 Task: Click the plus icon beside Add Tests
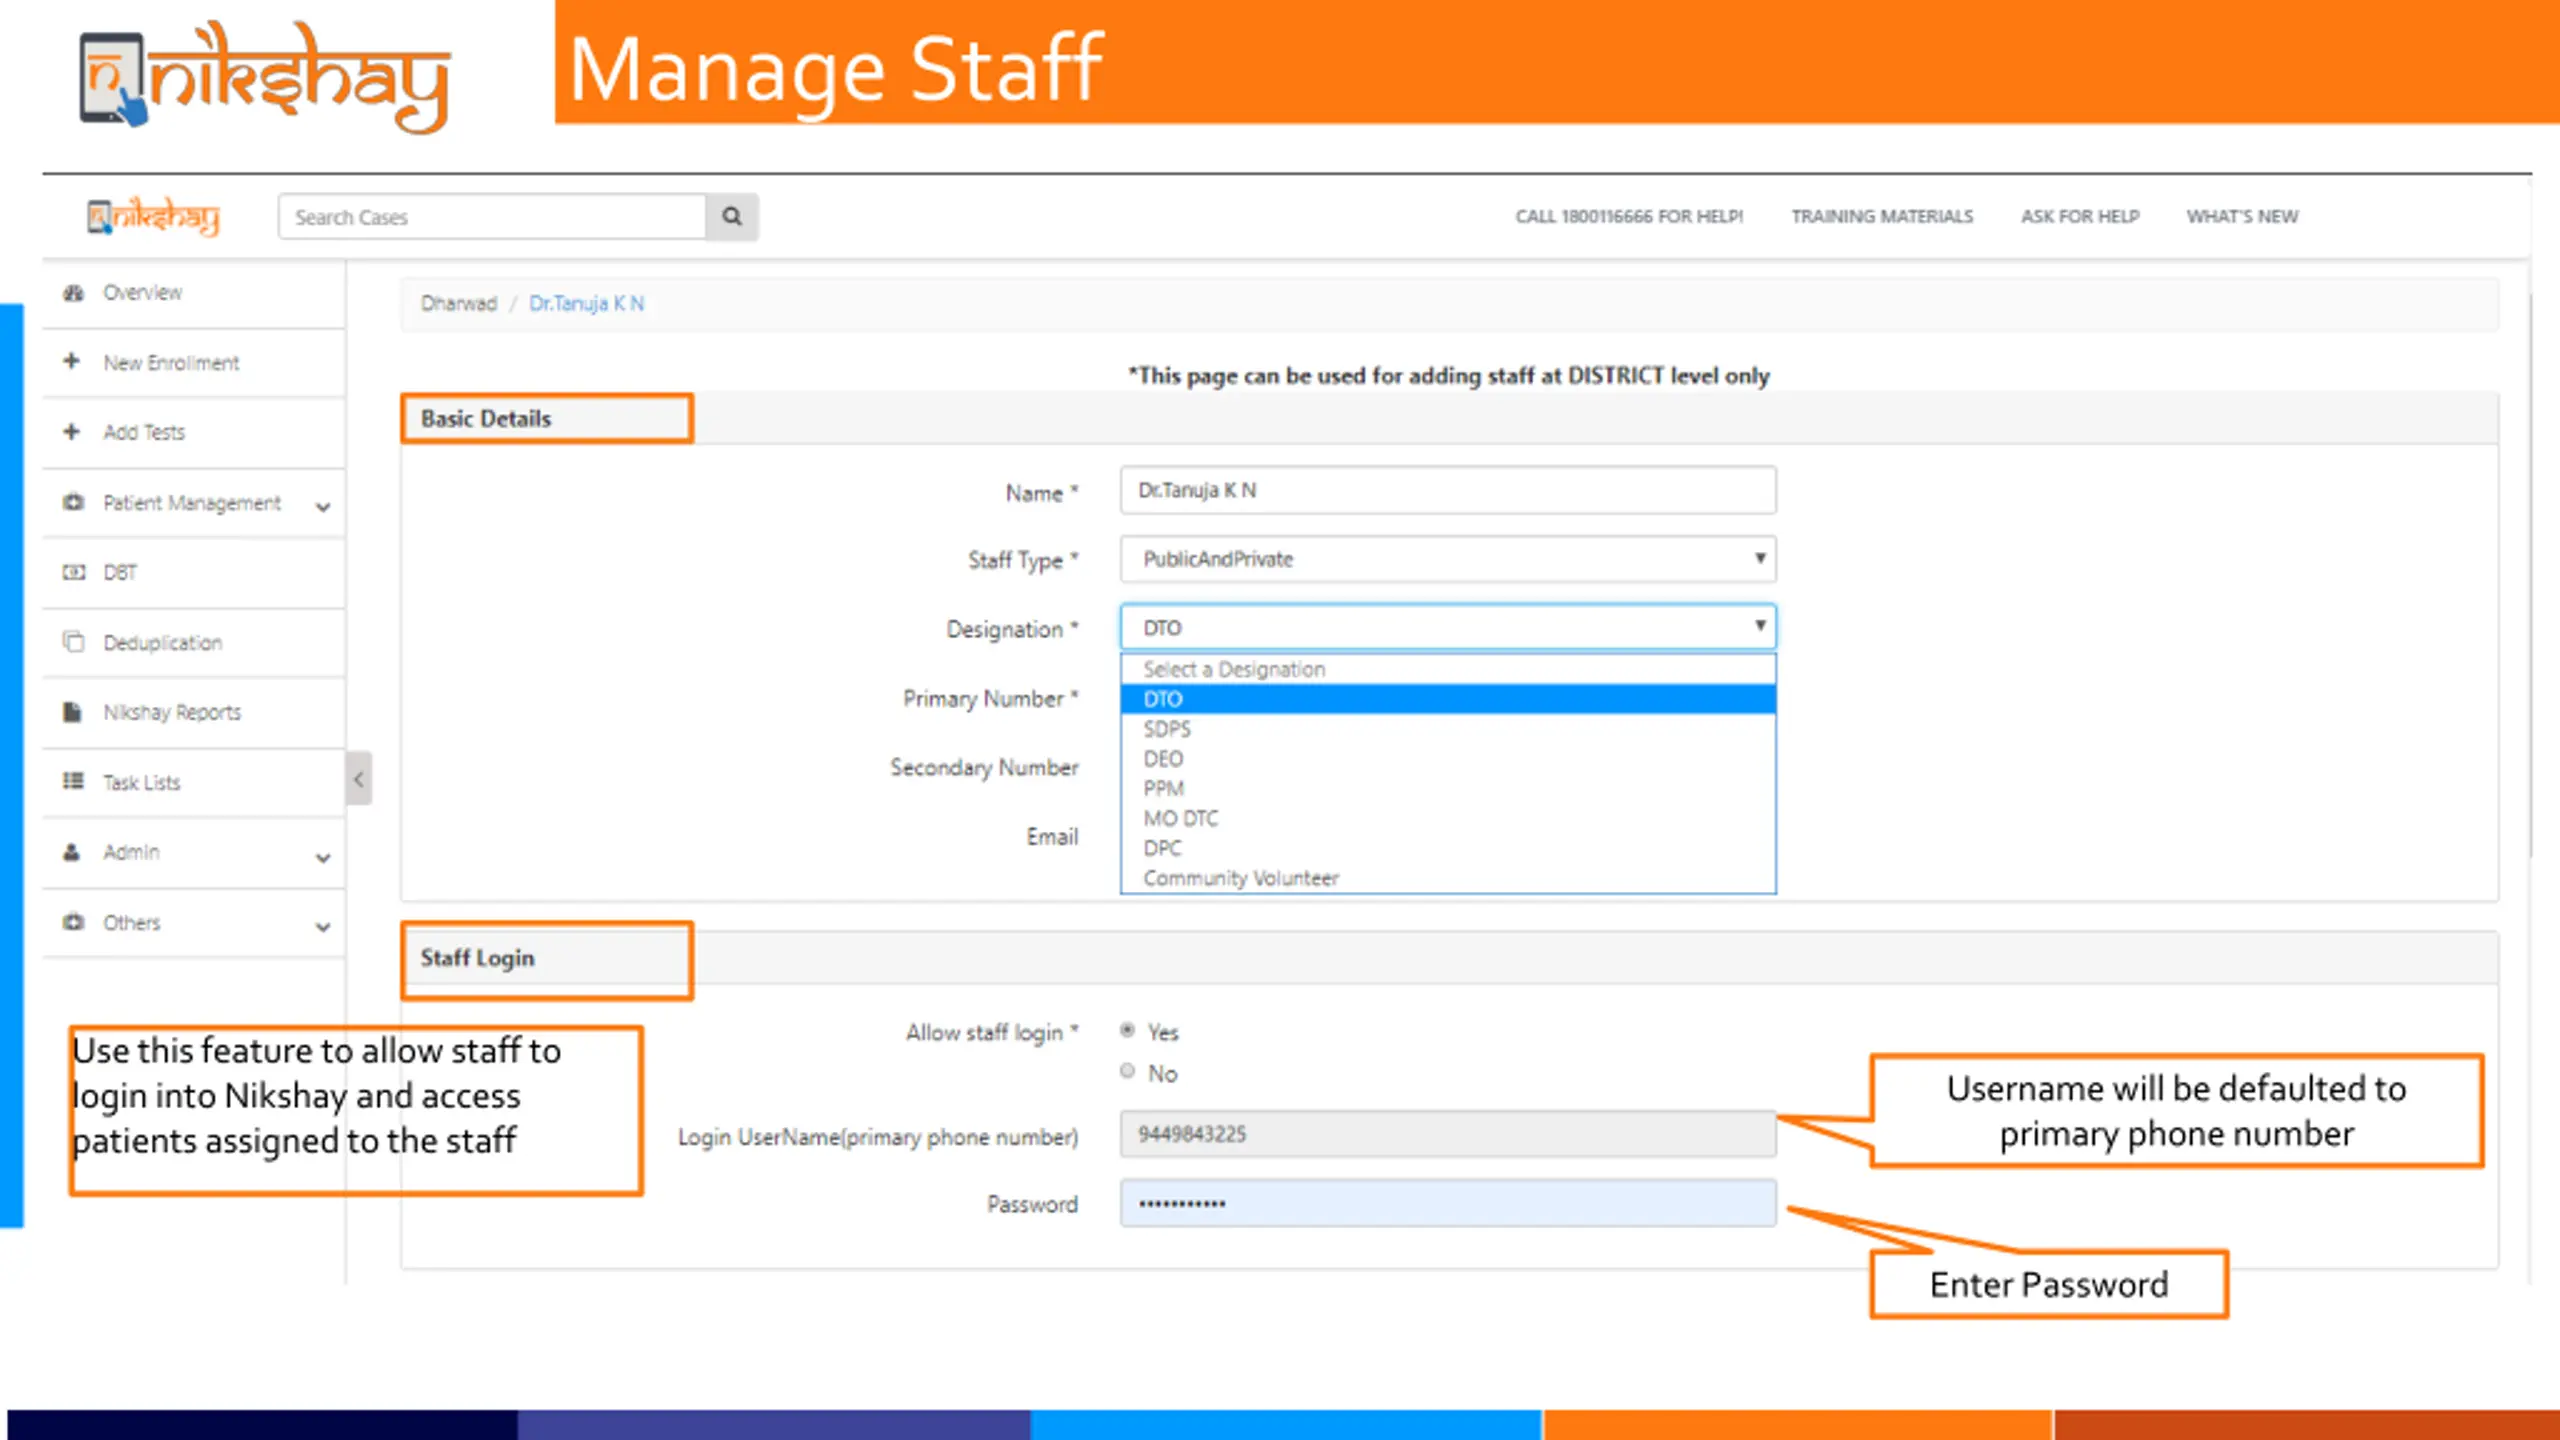[71, 431]
